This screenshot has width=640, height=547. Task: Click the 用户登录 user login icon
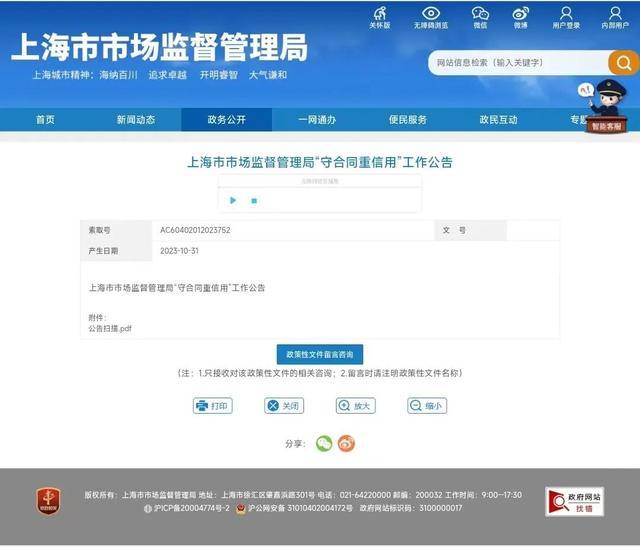[x=566, y=15]
